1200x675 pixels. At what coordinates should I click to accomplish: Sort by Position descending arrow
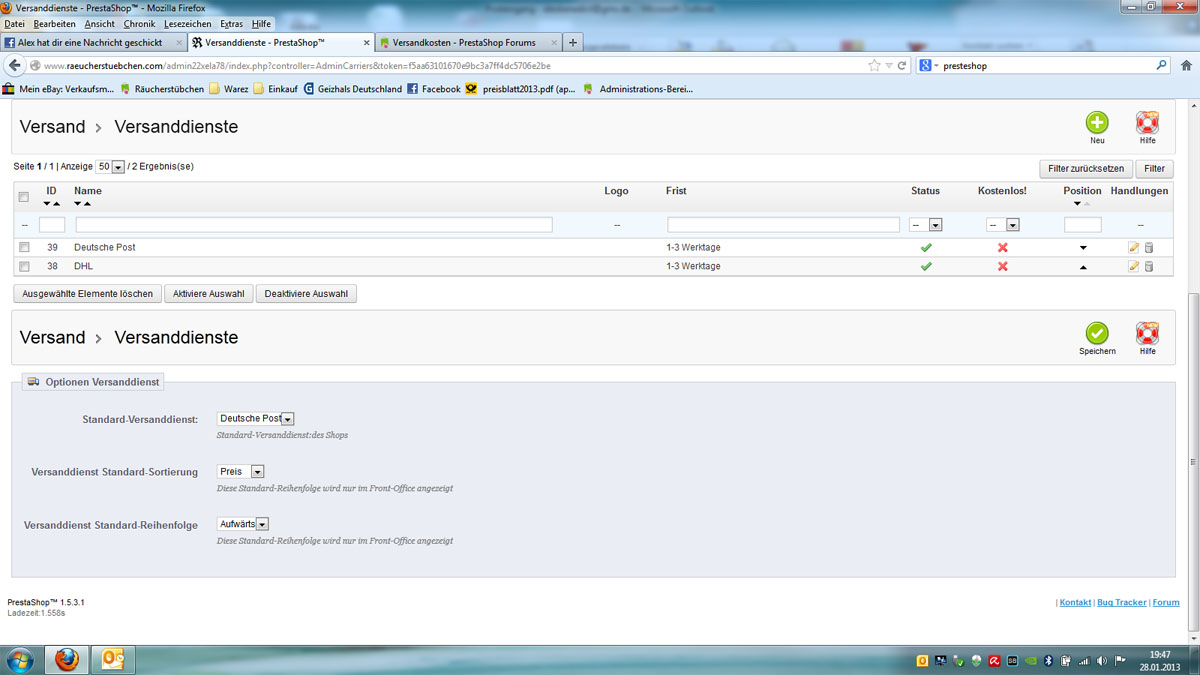(x=1077, y=204)
